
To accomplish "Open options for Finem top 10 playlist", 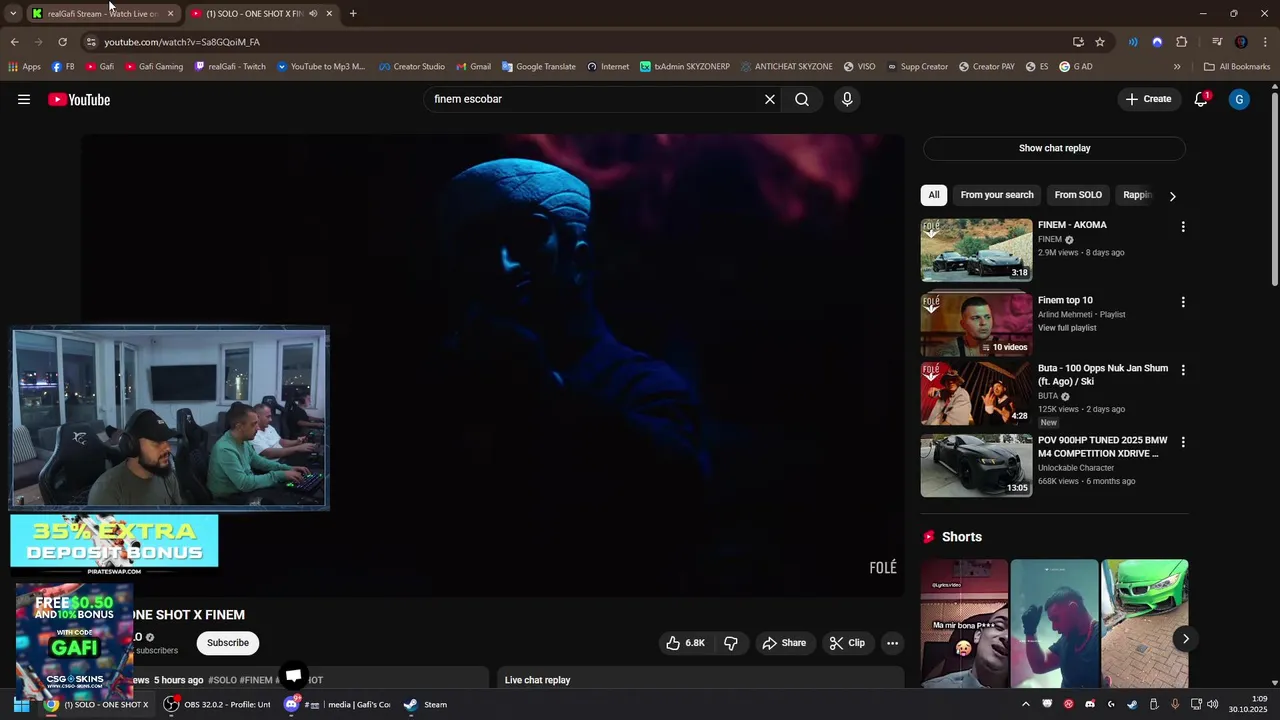I will pos(1183,302).
